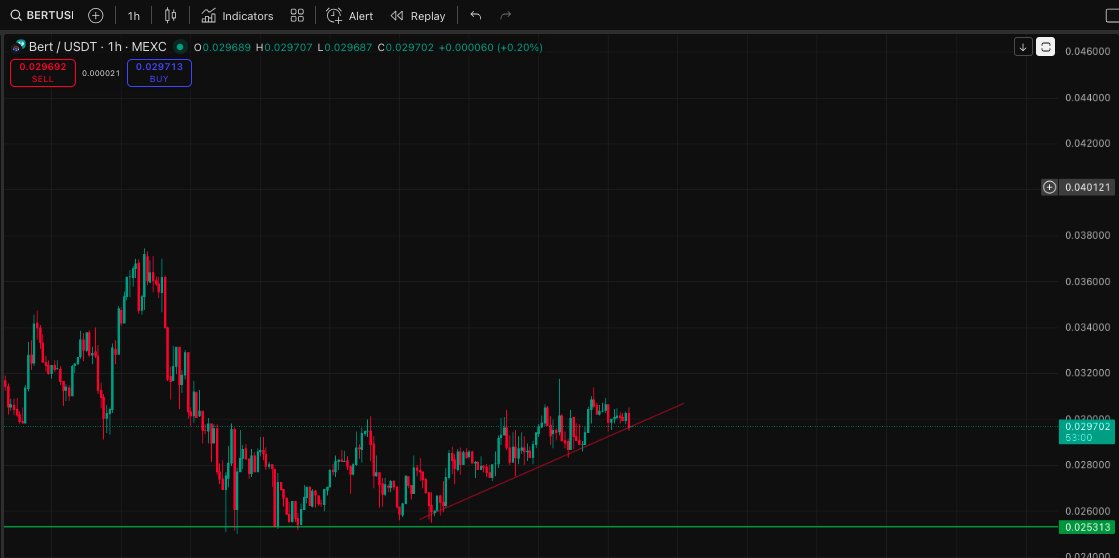Screen dimensions: 1119x558
Task: Click the 0.042000 price scale value
Action: [x=1088, y=143]
